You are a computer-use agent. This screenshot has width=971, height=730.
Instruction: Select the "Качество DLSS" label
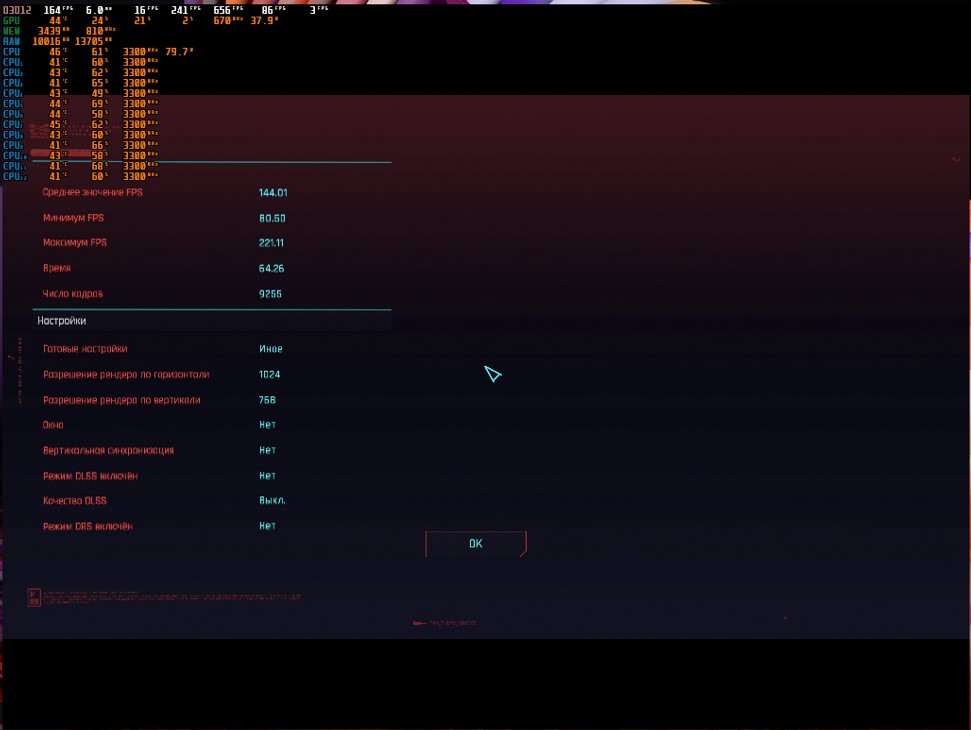[74, 500]
